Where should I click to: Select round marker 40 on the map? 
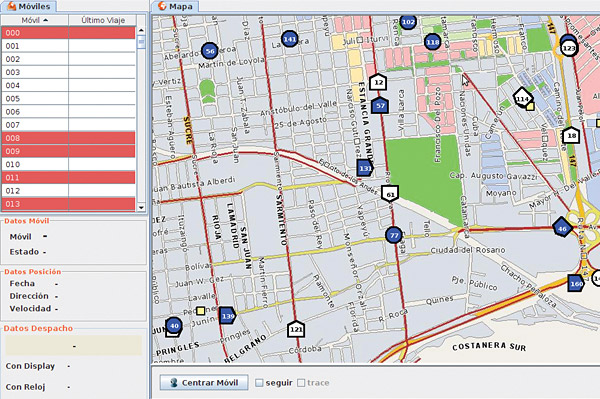[x=174, y=326]
